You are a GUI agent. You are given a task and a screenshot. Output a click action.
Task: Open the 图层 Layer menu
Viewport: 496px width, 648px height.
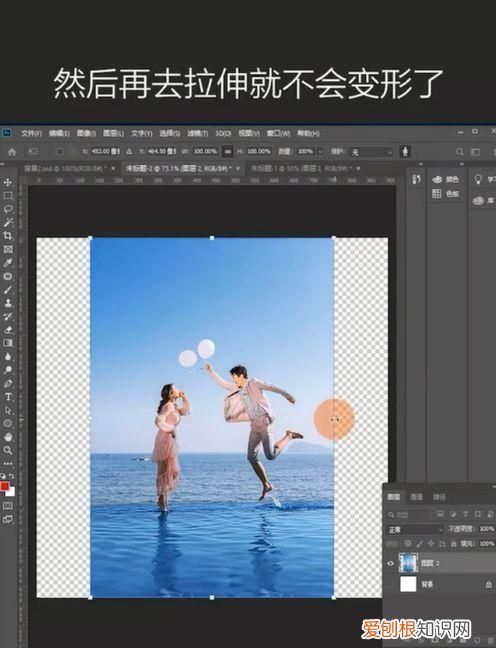click(113, 133)
